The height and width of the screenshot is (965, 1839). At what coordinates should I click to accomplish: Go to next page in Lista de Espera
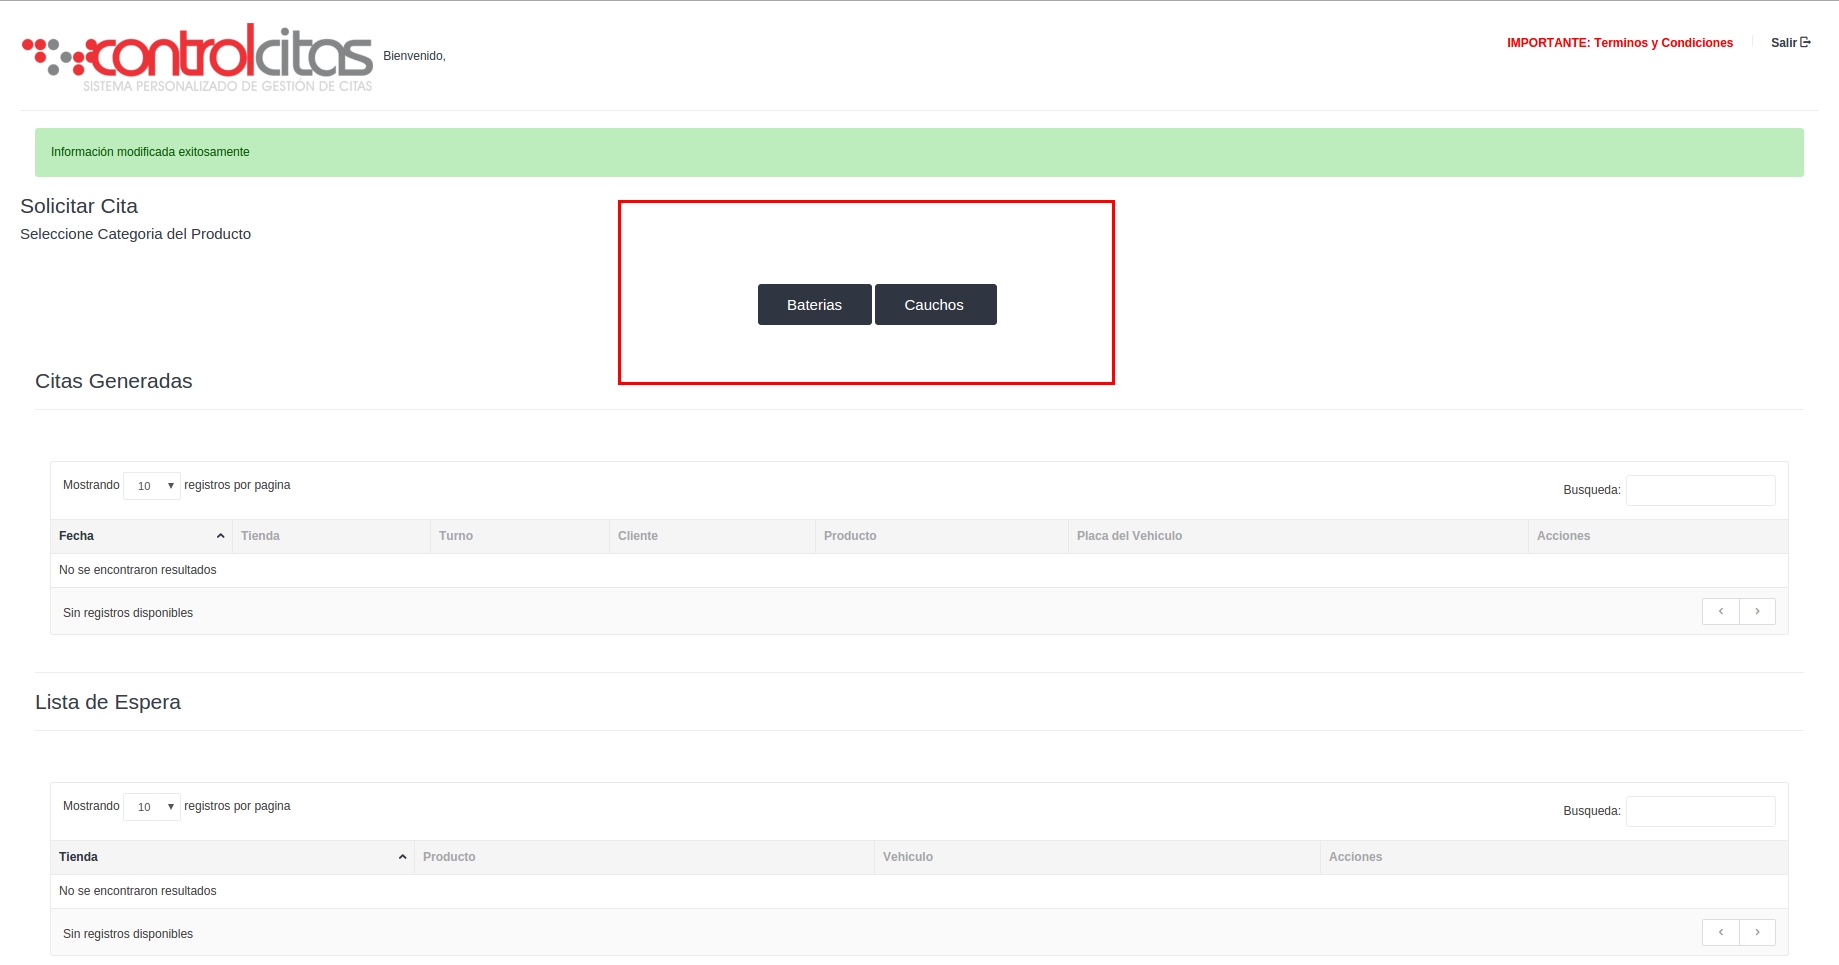point(1757,932)
